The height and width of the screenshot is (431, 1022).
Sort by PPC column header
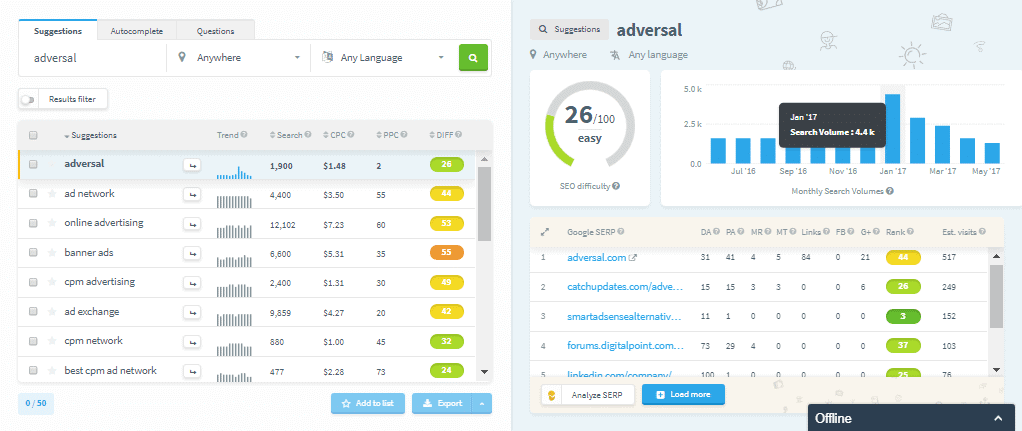tap(388, 135)
